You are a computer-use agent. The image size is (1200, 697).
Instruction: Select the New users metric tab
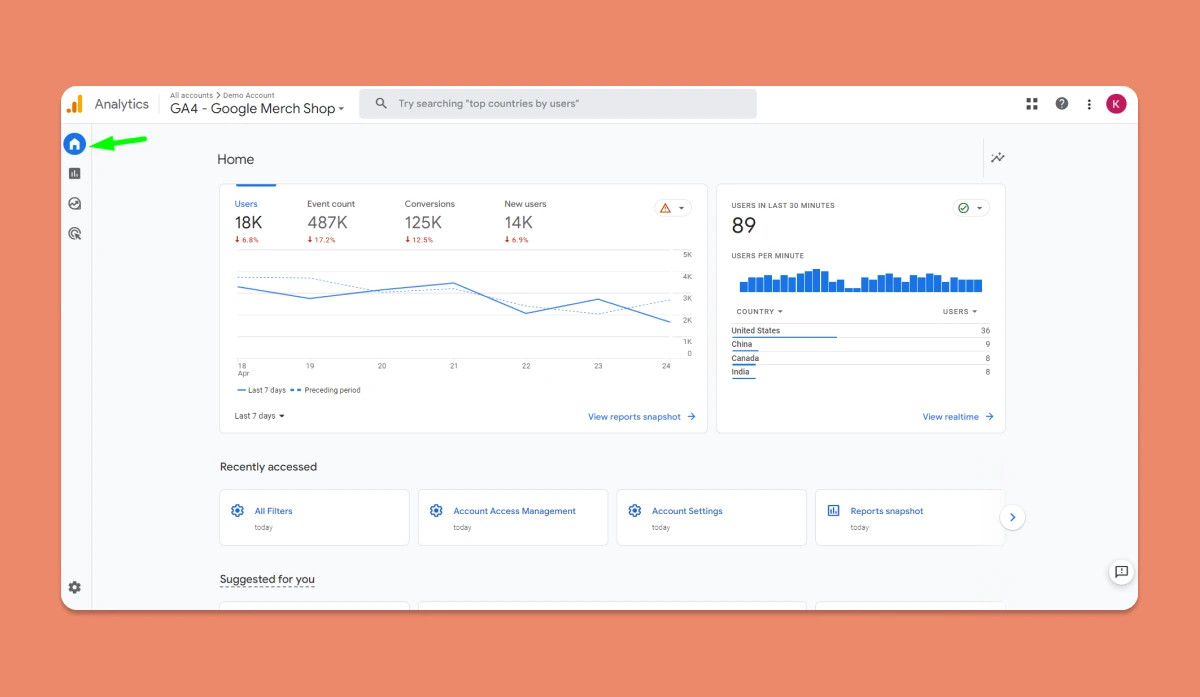coord(525,221)
